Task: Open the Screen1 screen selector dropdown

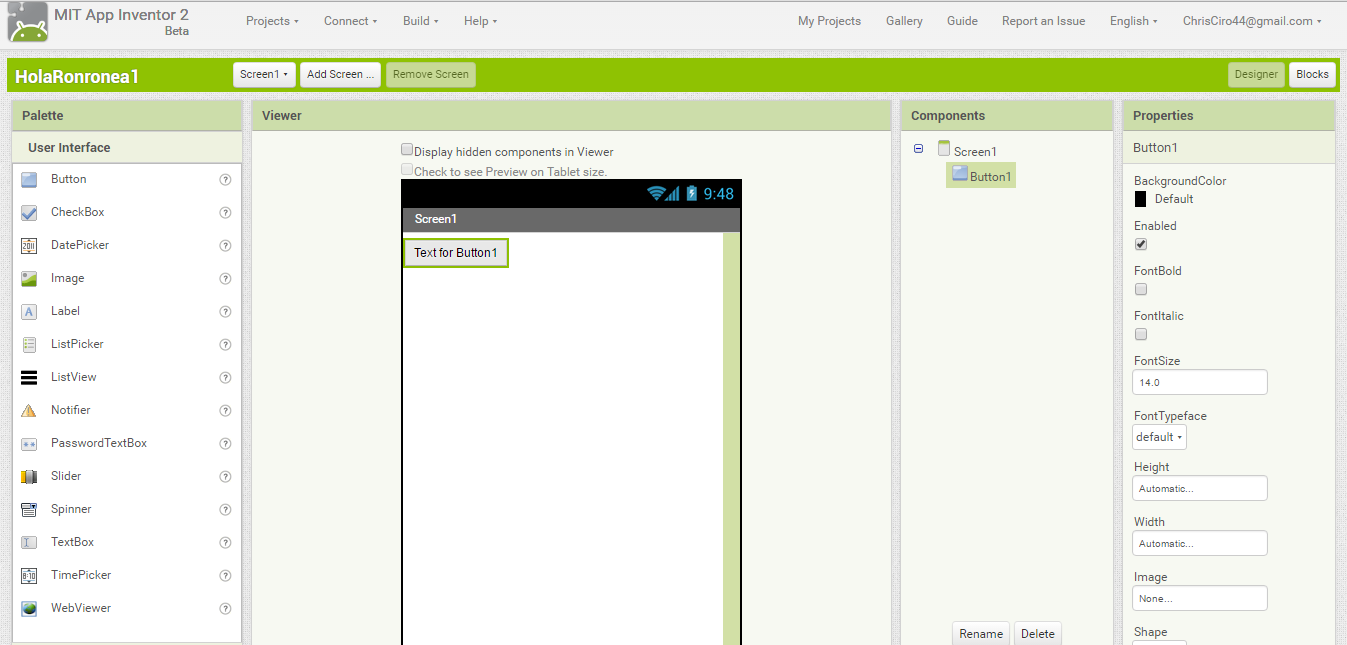Action: point(264,73)
